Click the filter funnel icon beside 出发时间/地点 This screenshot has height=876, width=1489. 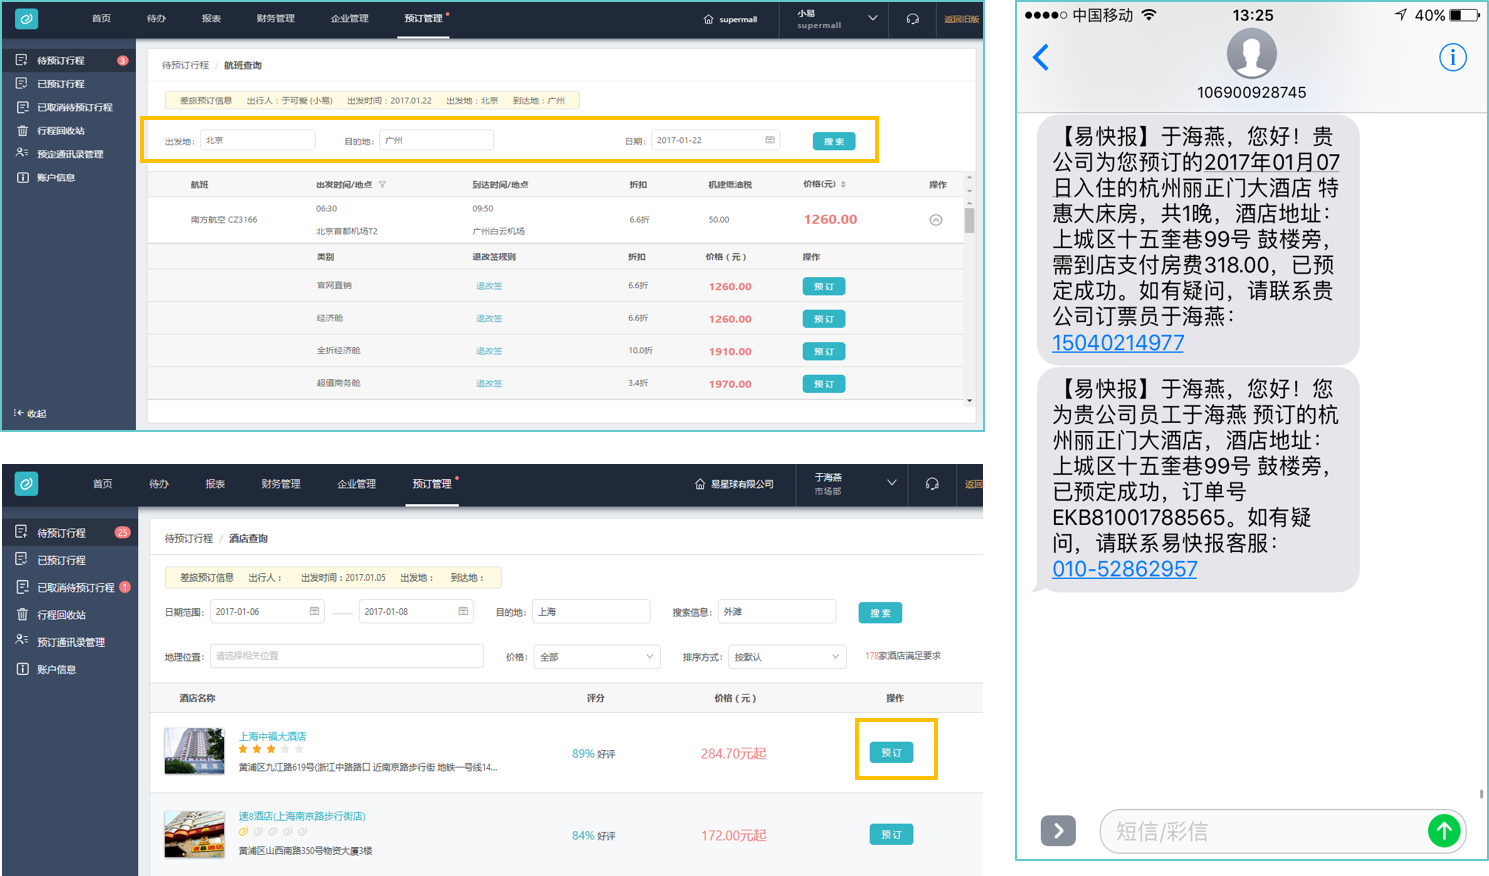click(x=382, y=185)
